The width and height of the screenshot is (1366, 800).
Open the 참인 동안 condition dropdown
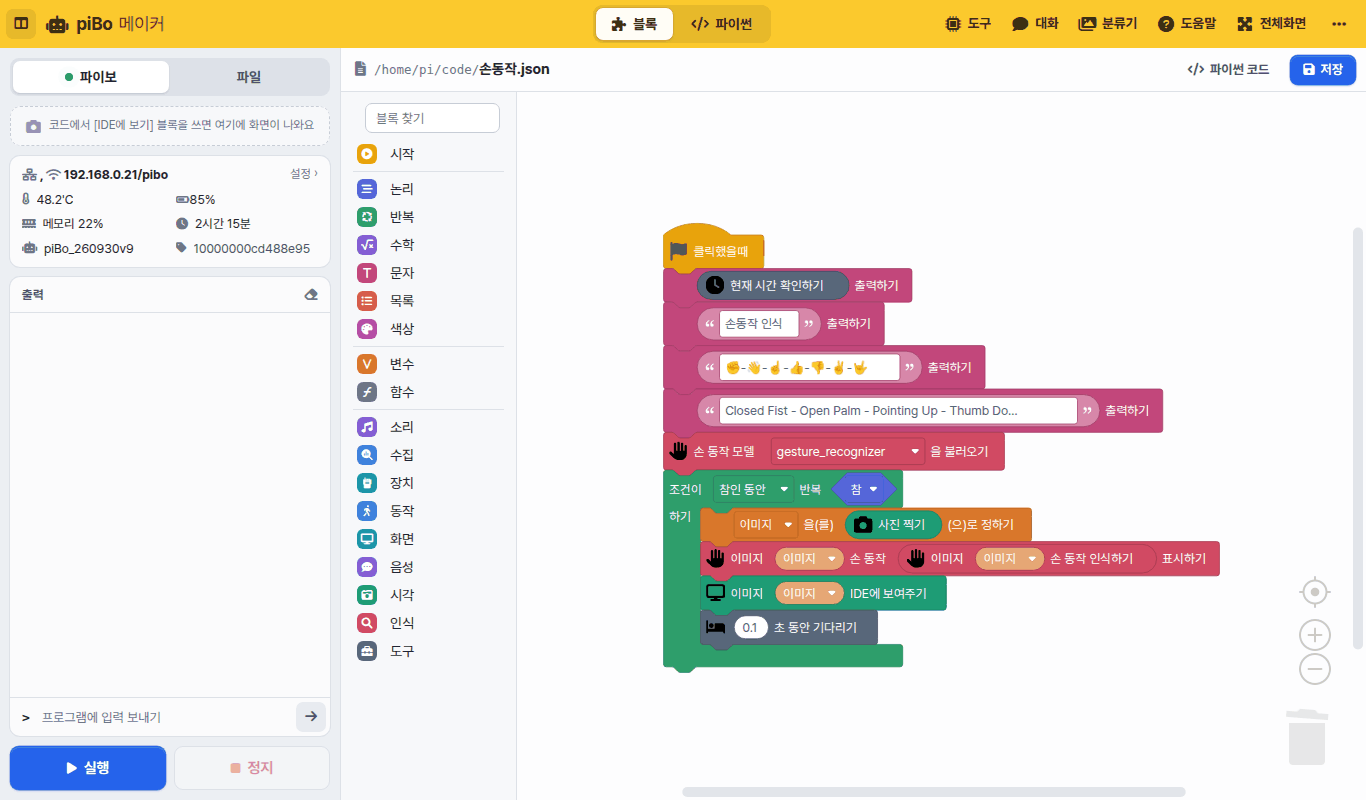[x=753, y=489]
